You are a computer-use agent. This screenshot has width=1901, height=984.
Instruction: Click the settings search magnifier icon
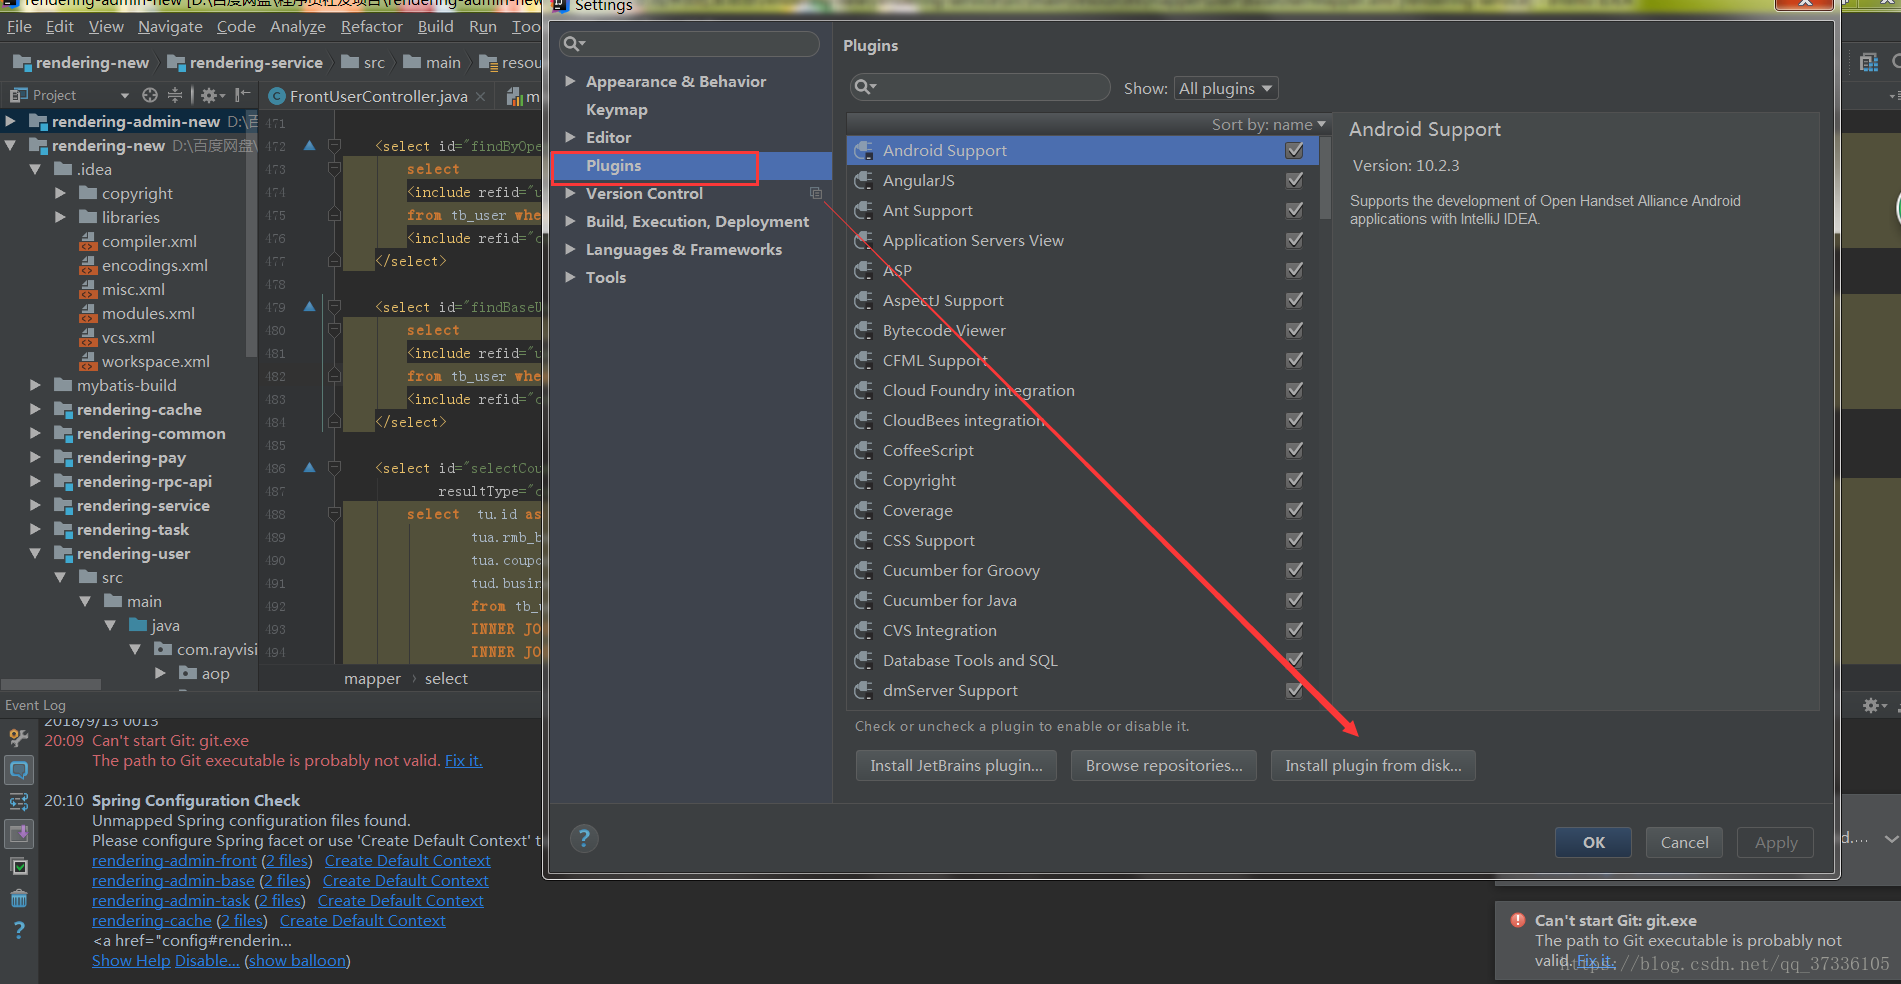(x=573, y=44)
